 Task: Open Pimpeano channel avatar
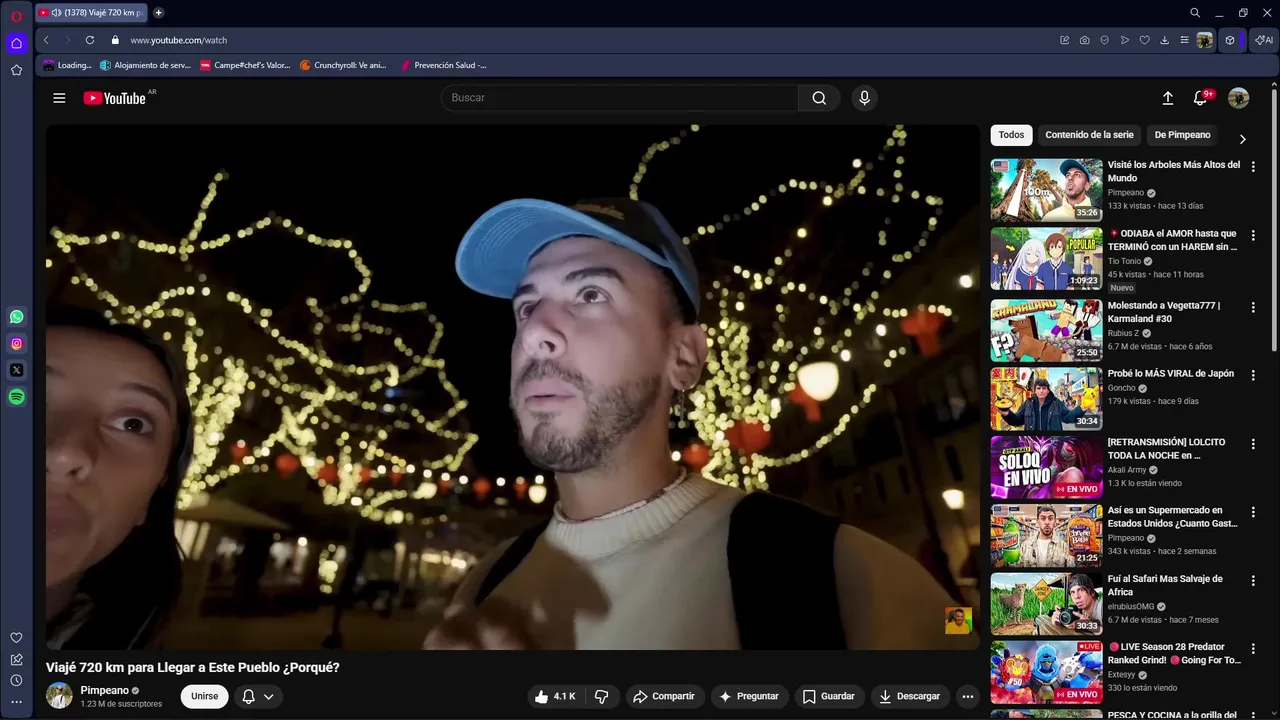point(59,696)
